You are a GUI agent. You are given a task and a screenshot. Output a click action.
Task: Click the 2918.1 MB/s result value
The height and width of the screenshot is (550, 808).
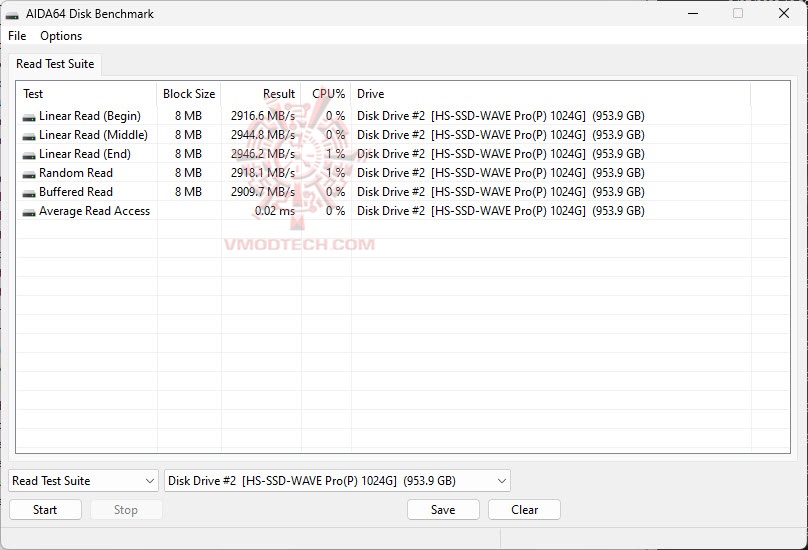[x=263, y=173]
